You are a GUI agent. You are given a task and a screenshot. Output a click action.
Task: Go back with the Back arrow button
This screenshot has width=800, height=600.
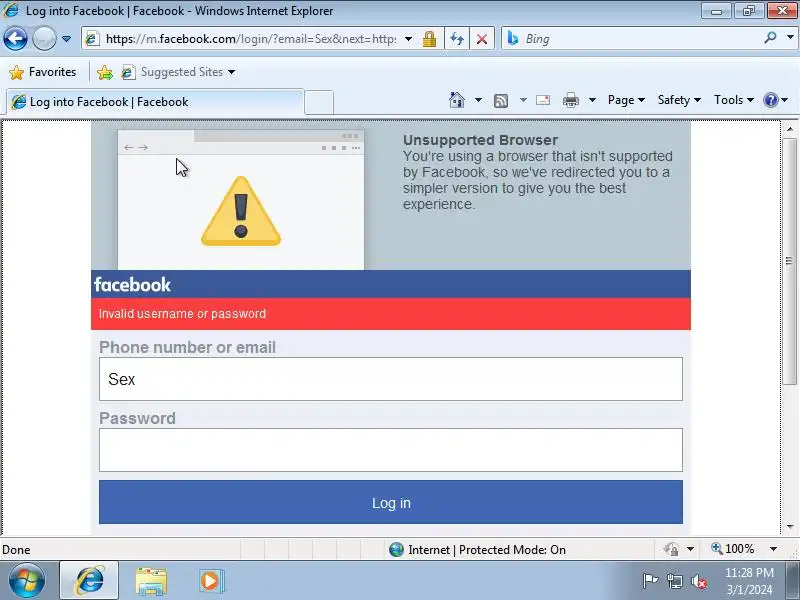(x=15, y=39)
